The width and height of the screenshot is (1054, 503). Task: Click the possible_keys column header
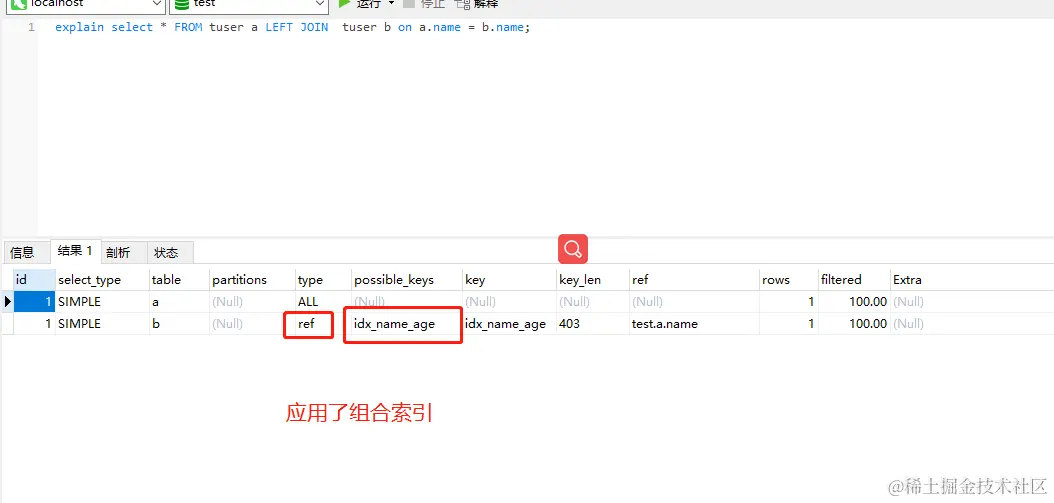407,280
